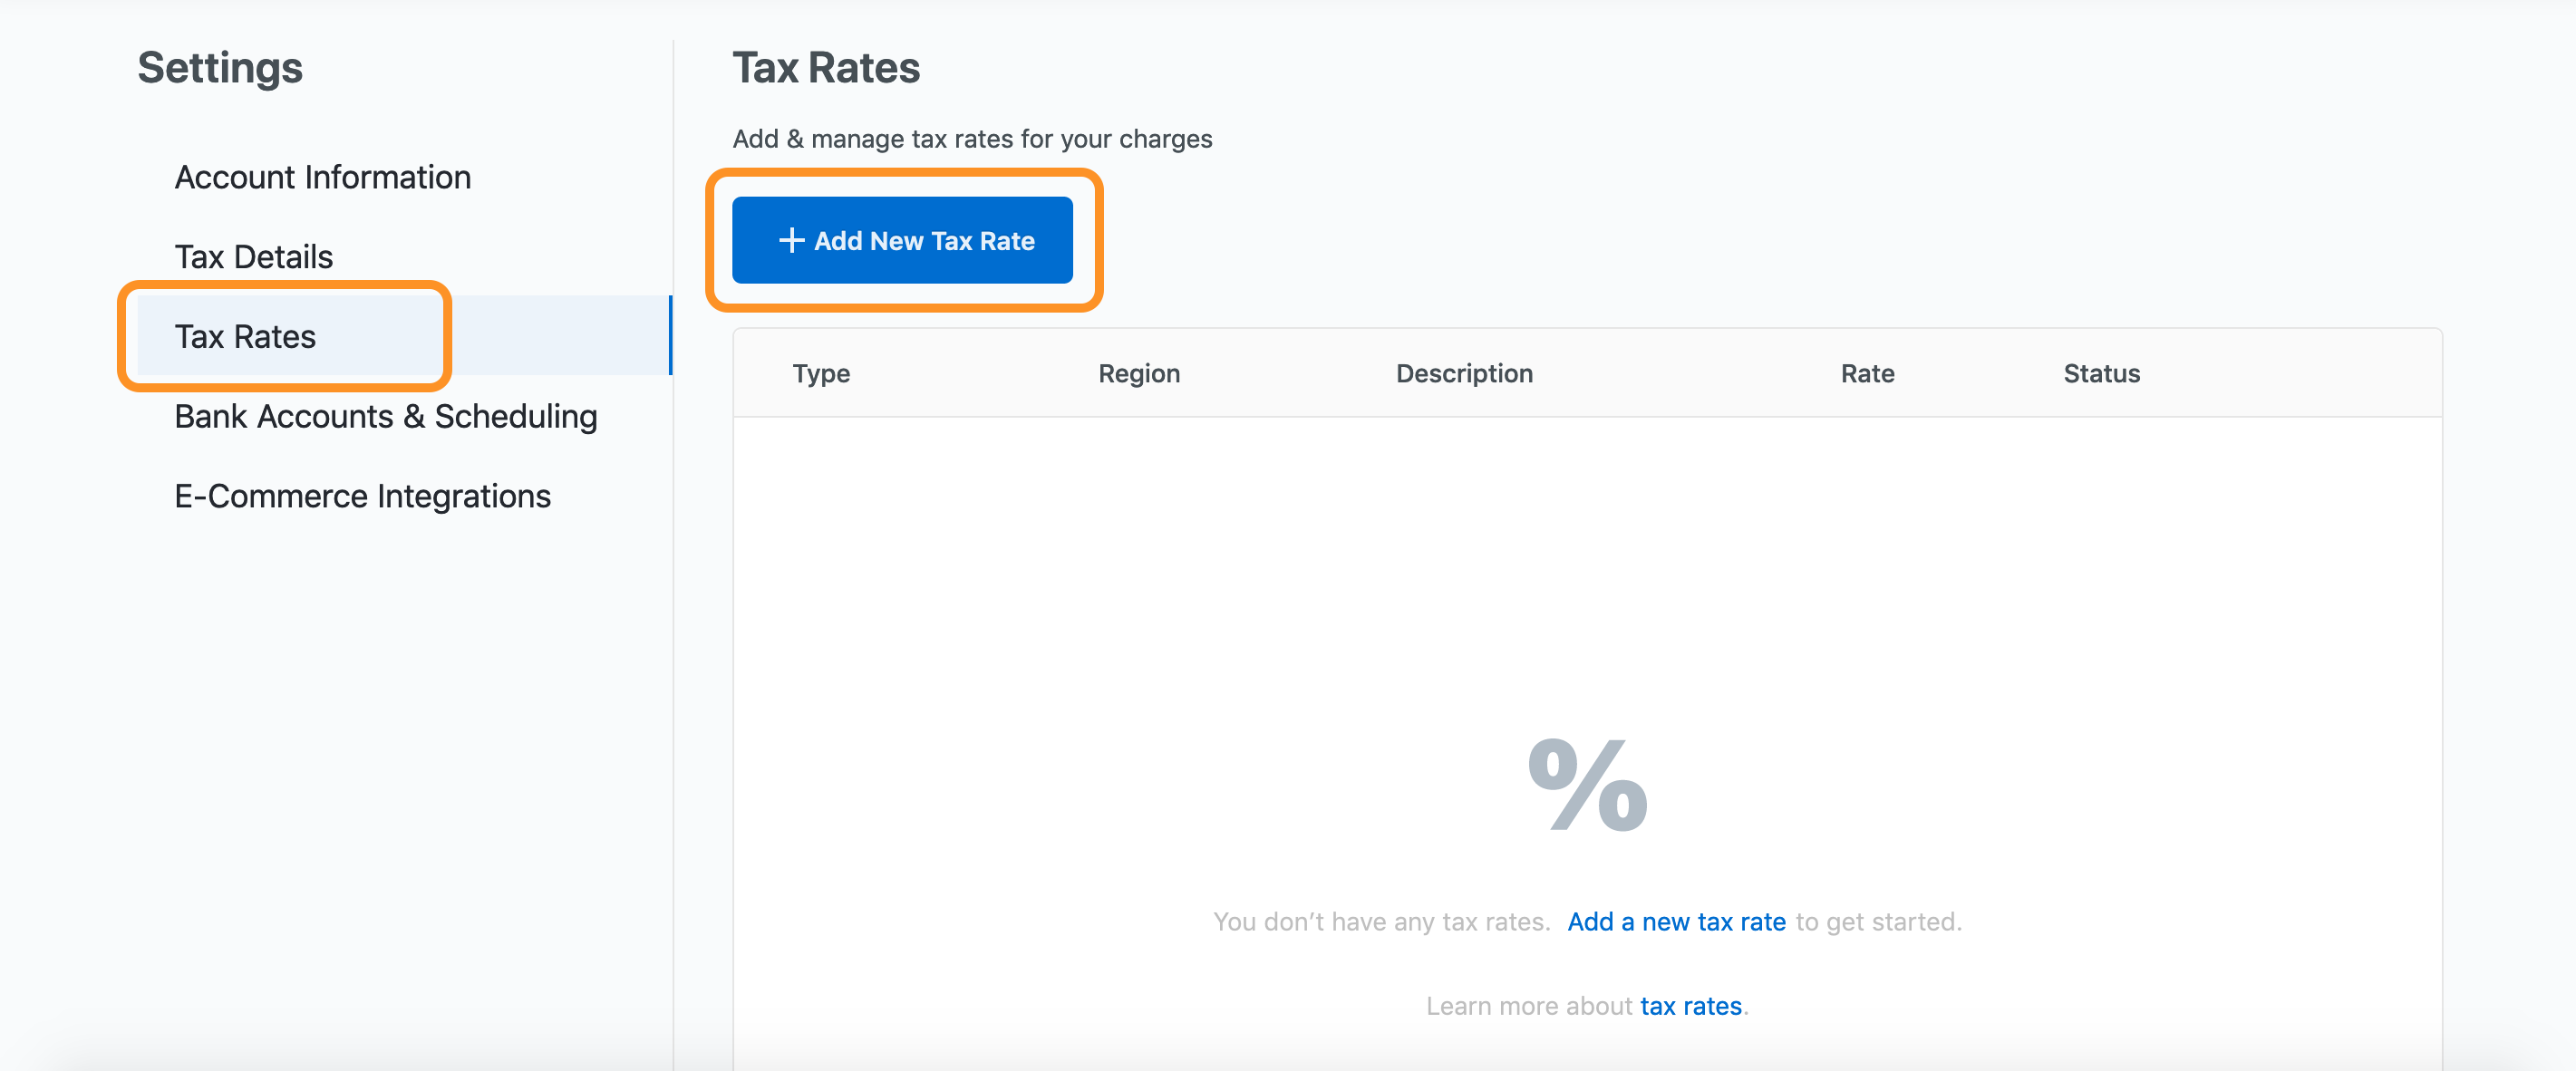
Task: Click the Type column header
Action: tap(821, 373)
